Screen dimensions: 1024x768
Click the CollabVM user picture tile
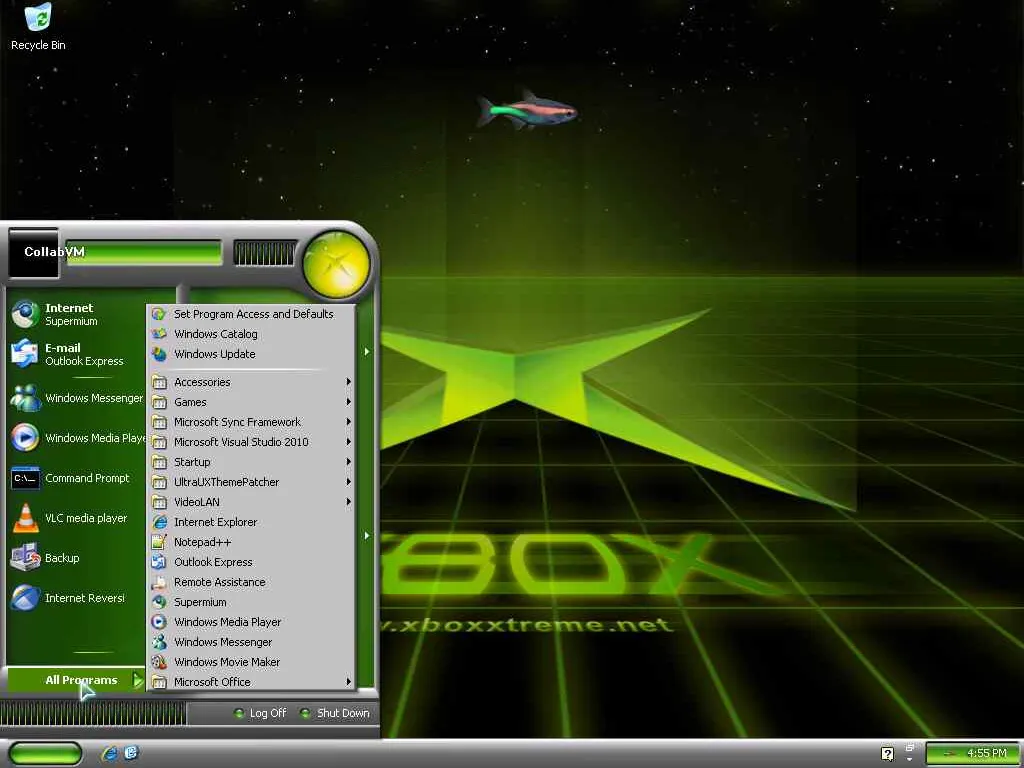pyautogui.click(x=34, y=253)
